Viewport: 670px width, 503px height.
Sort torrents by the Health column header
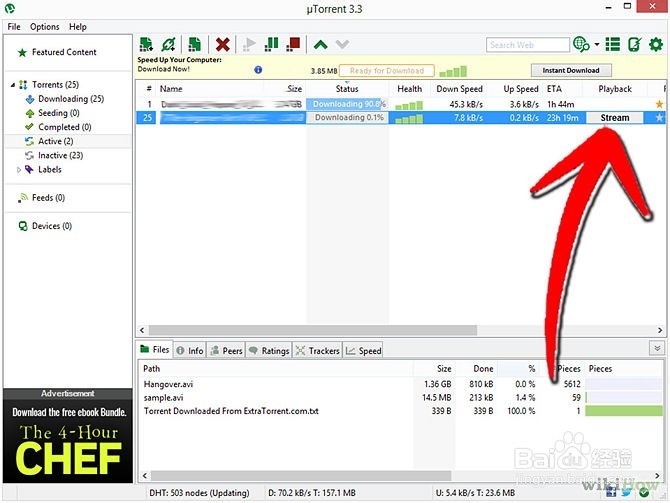(x=409, y=89)
